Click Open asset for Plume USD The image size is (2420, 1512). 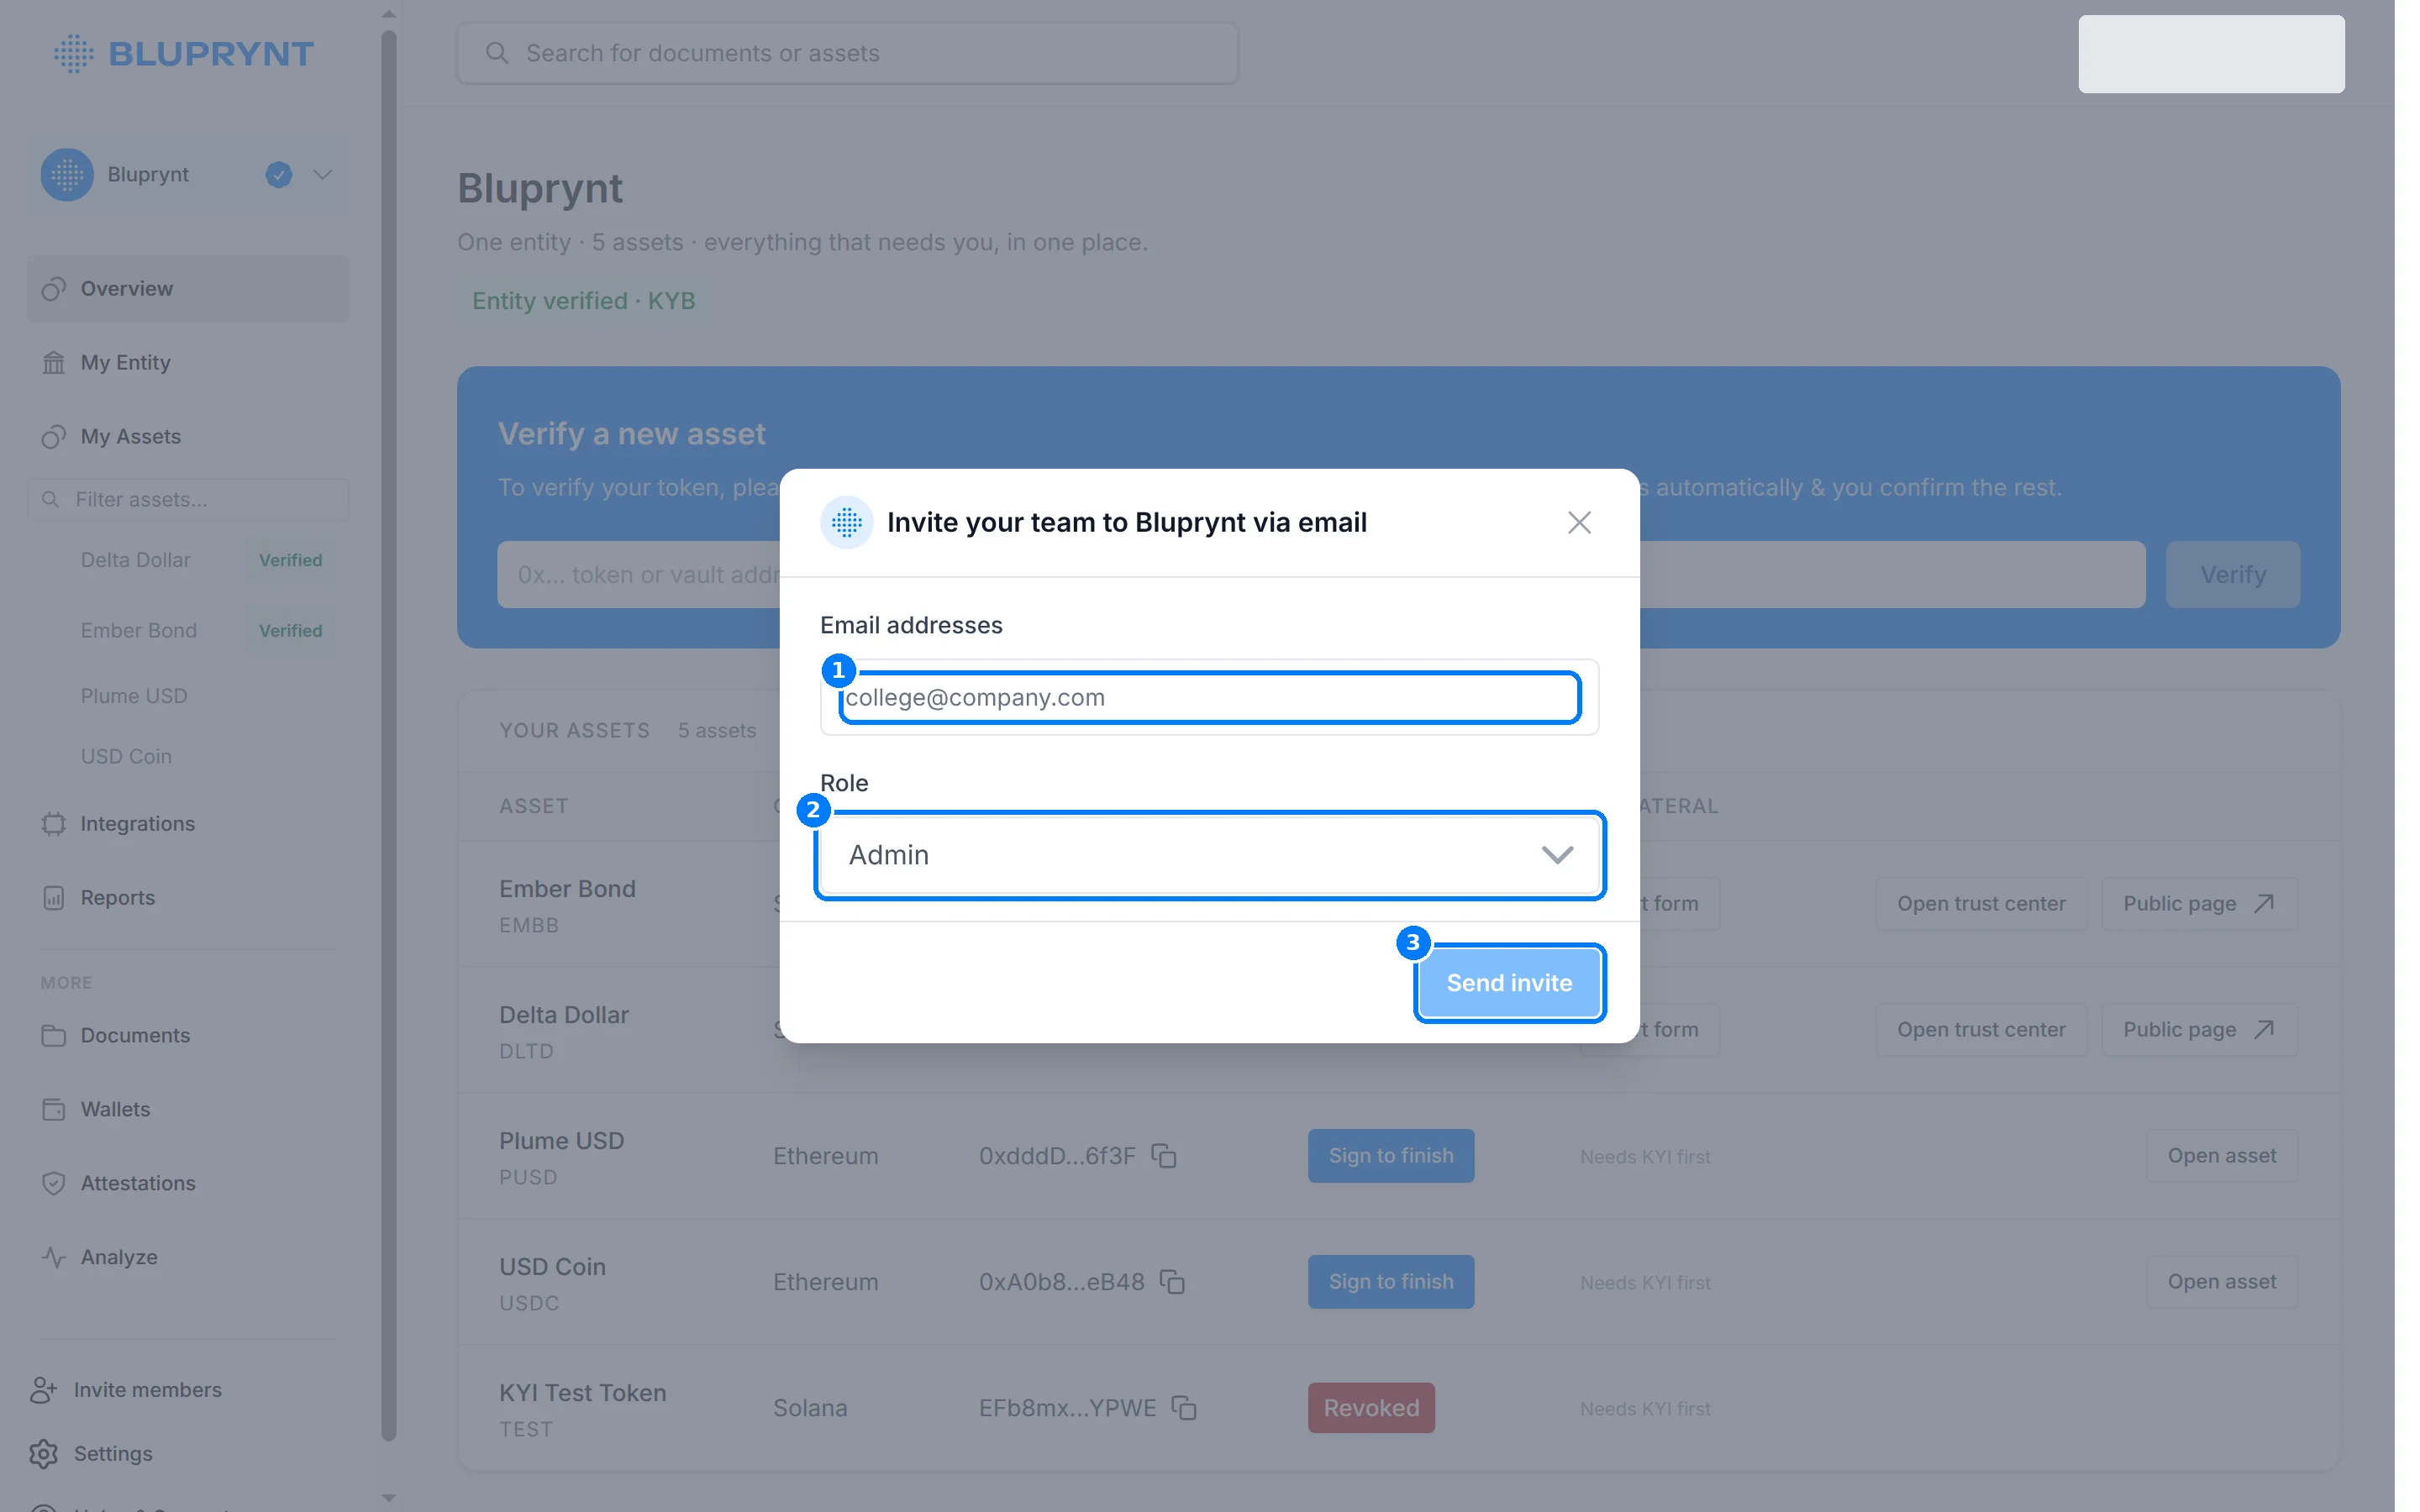tap(2221, 1155)
